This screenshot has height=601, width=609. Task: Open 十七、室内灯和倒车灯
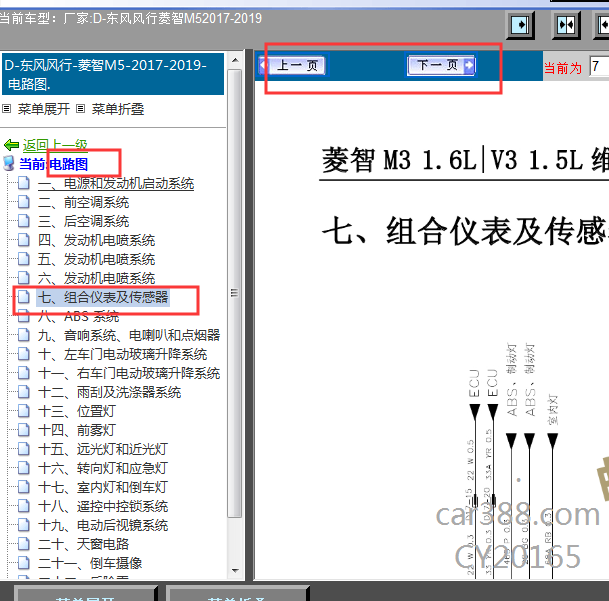(103, 488)
